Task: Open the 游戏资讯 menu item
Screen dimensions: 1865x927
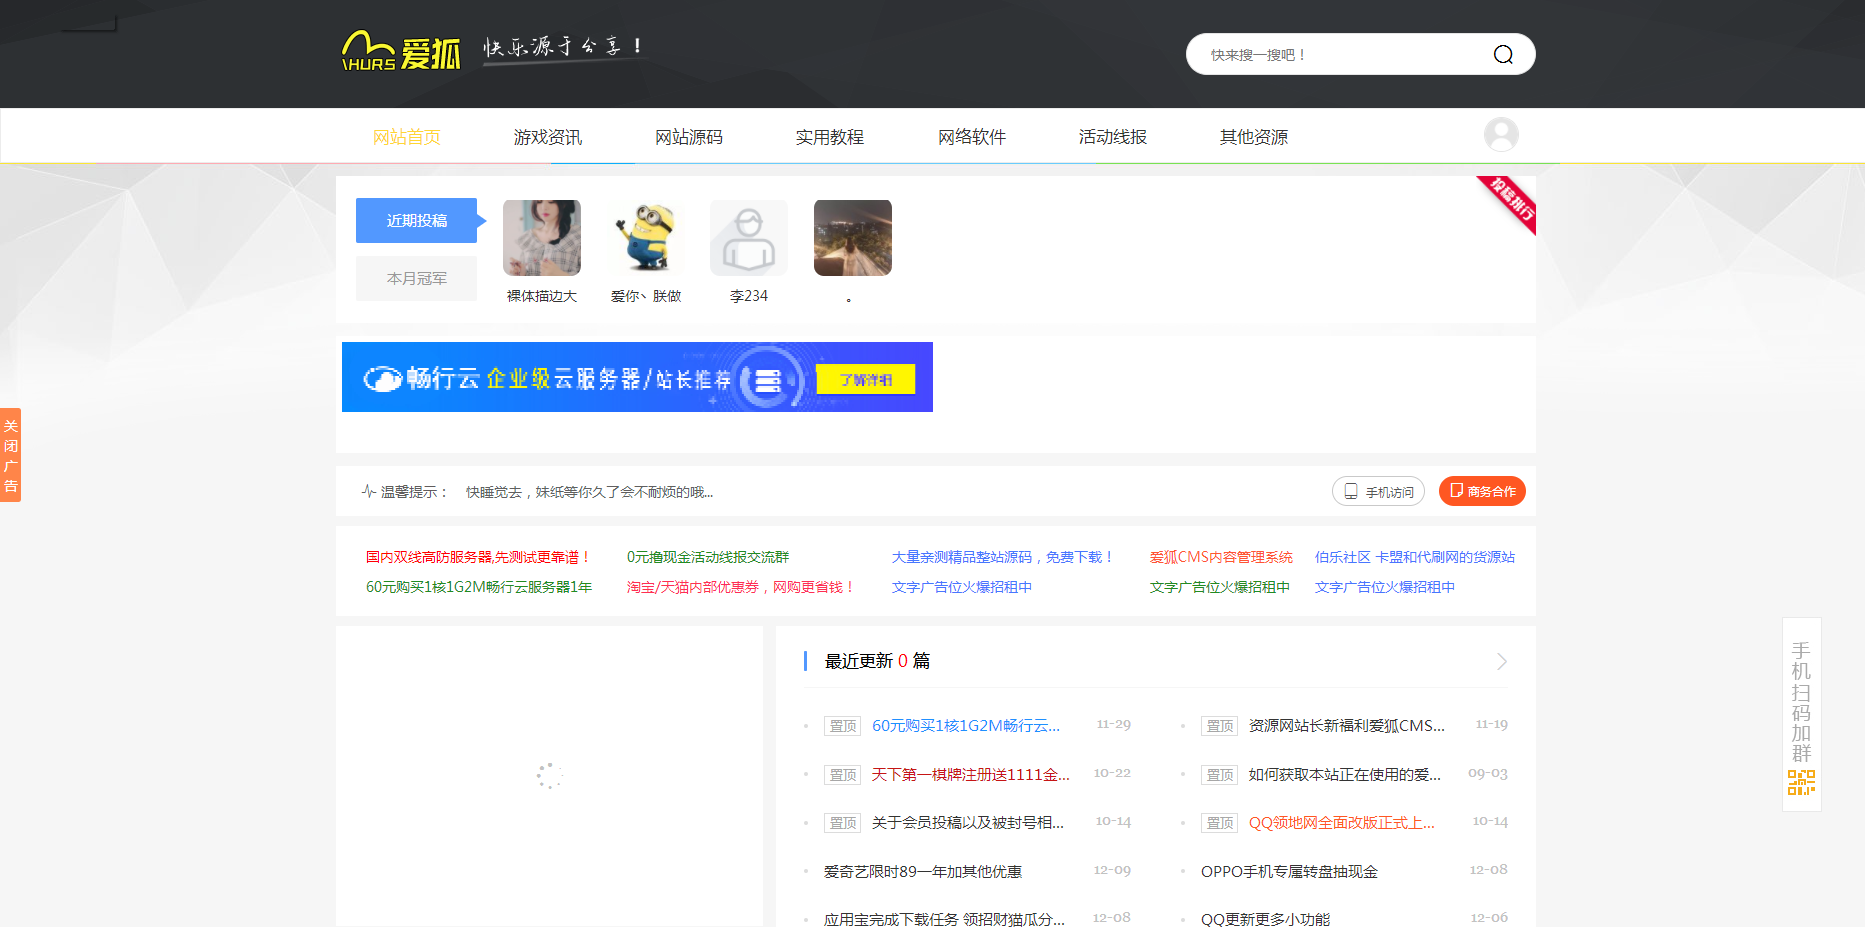Action: point(547,137)
